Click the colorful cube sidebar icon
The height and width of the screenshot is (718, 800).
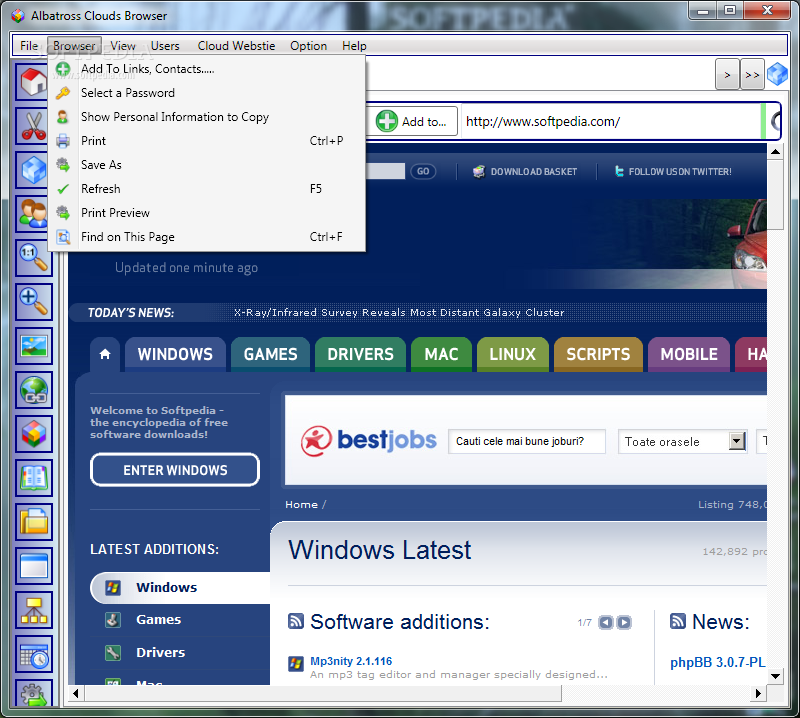click(34, 434)
